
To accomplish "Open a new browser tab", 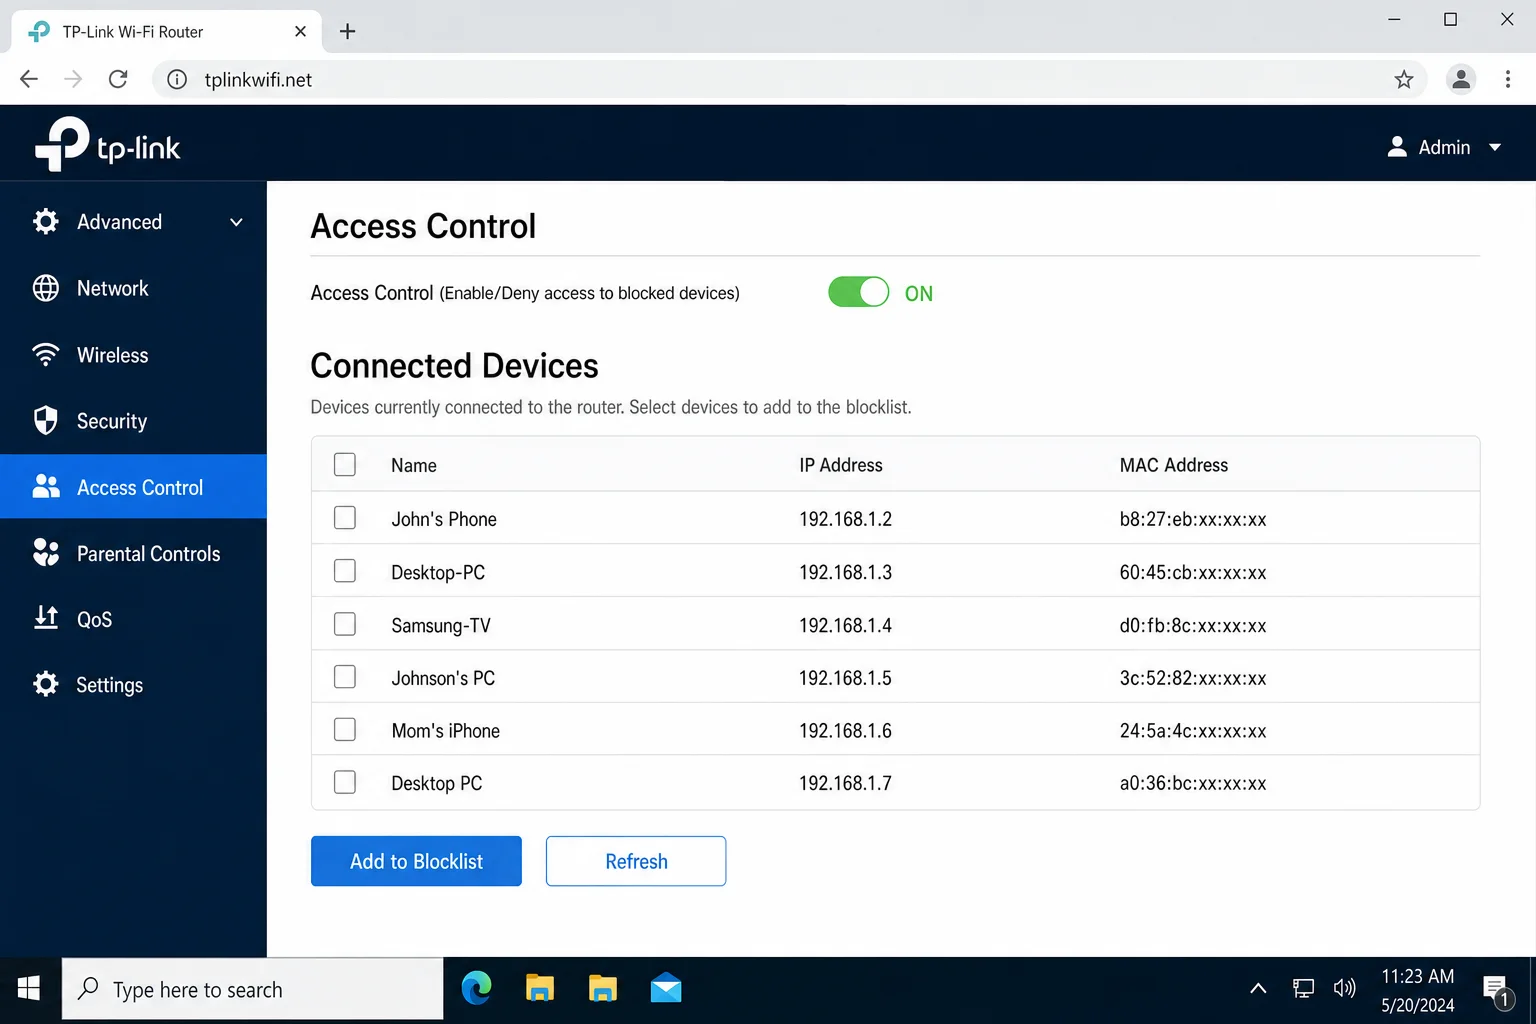I will click(347, 31).
